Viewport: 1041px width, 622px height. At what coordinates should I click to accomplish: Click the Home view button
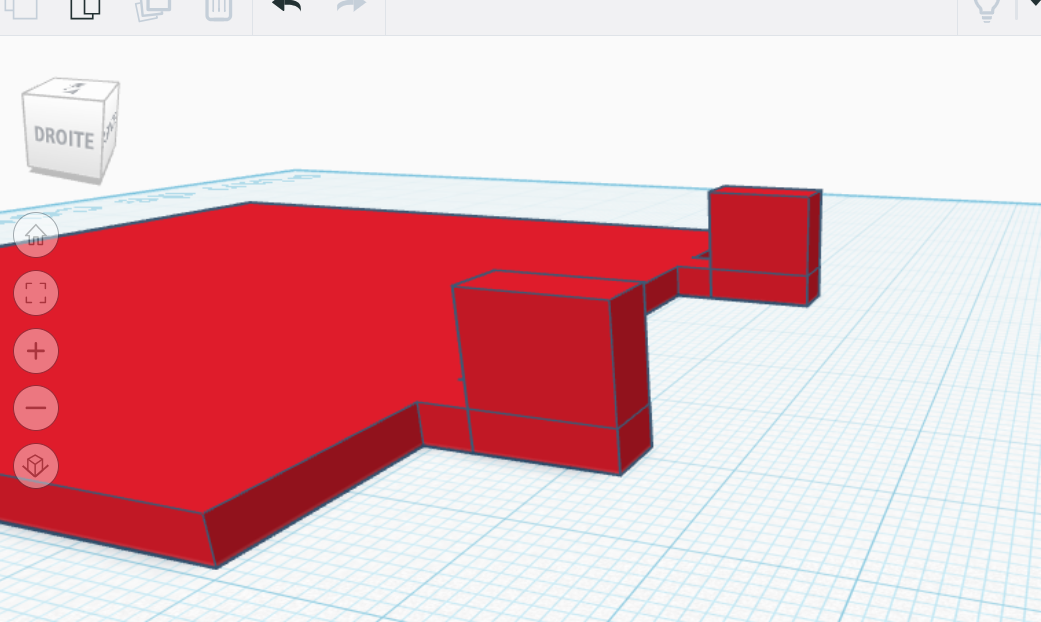[36, 235]
